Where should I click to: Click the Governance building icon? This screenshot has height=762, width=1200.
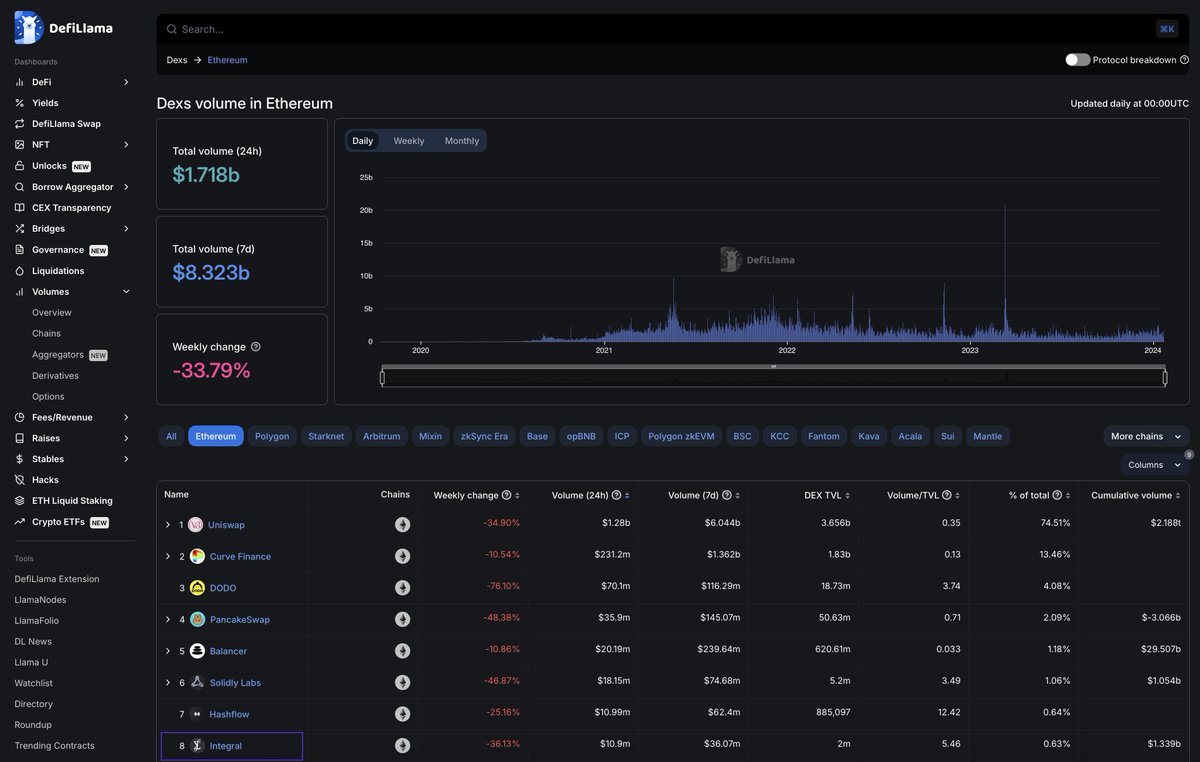point(20,250)
